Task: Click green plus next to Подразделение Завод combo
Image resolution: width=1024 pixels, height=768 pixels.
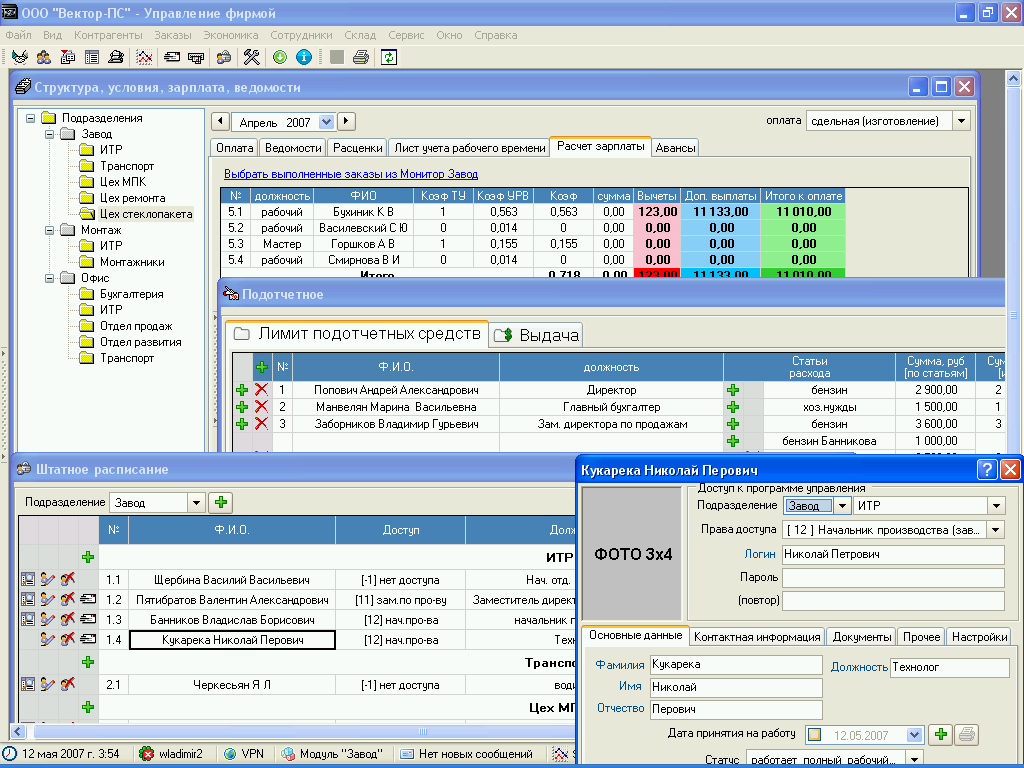Action: coord(221,502)
